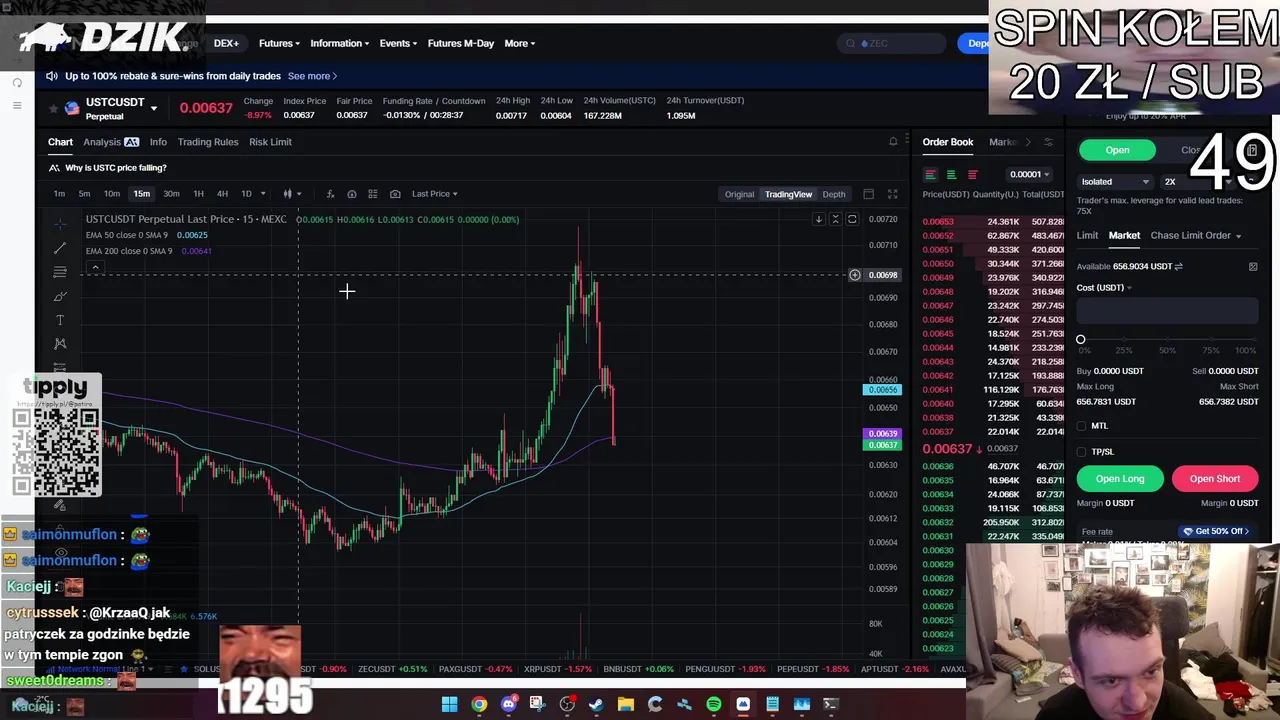Click the announcement speaker icon
Image resolution: width=1280 pixels, height=720 pixels.
[x=52, y=76]
